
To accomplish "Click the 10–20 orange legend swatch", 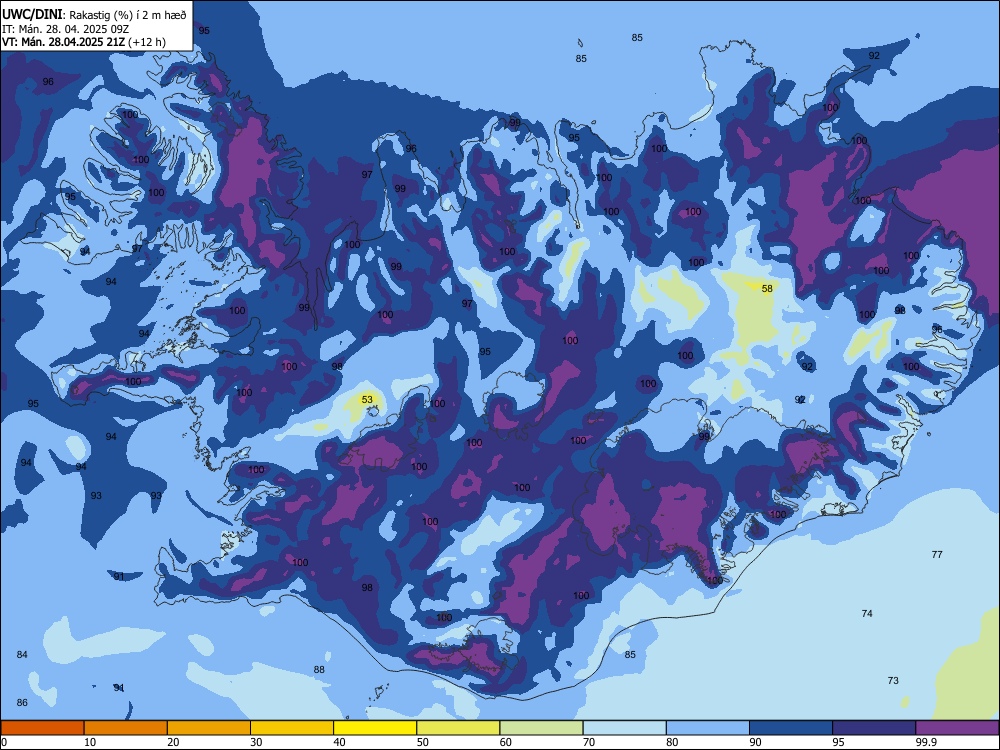I will pyautogui.click(x=126, y=728).
